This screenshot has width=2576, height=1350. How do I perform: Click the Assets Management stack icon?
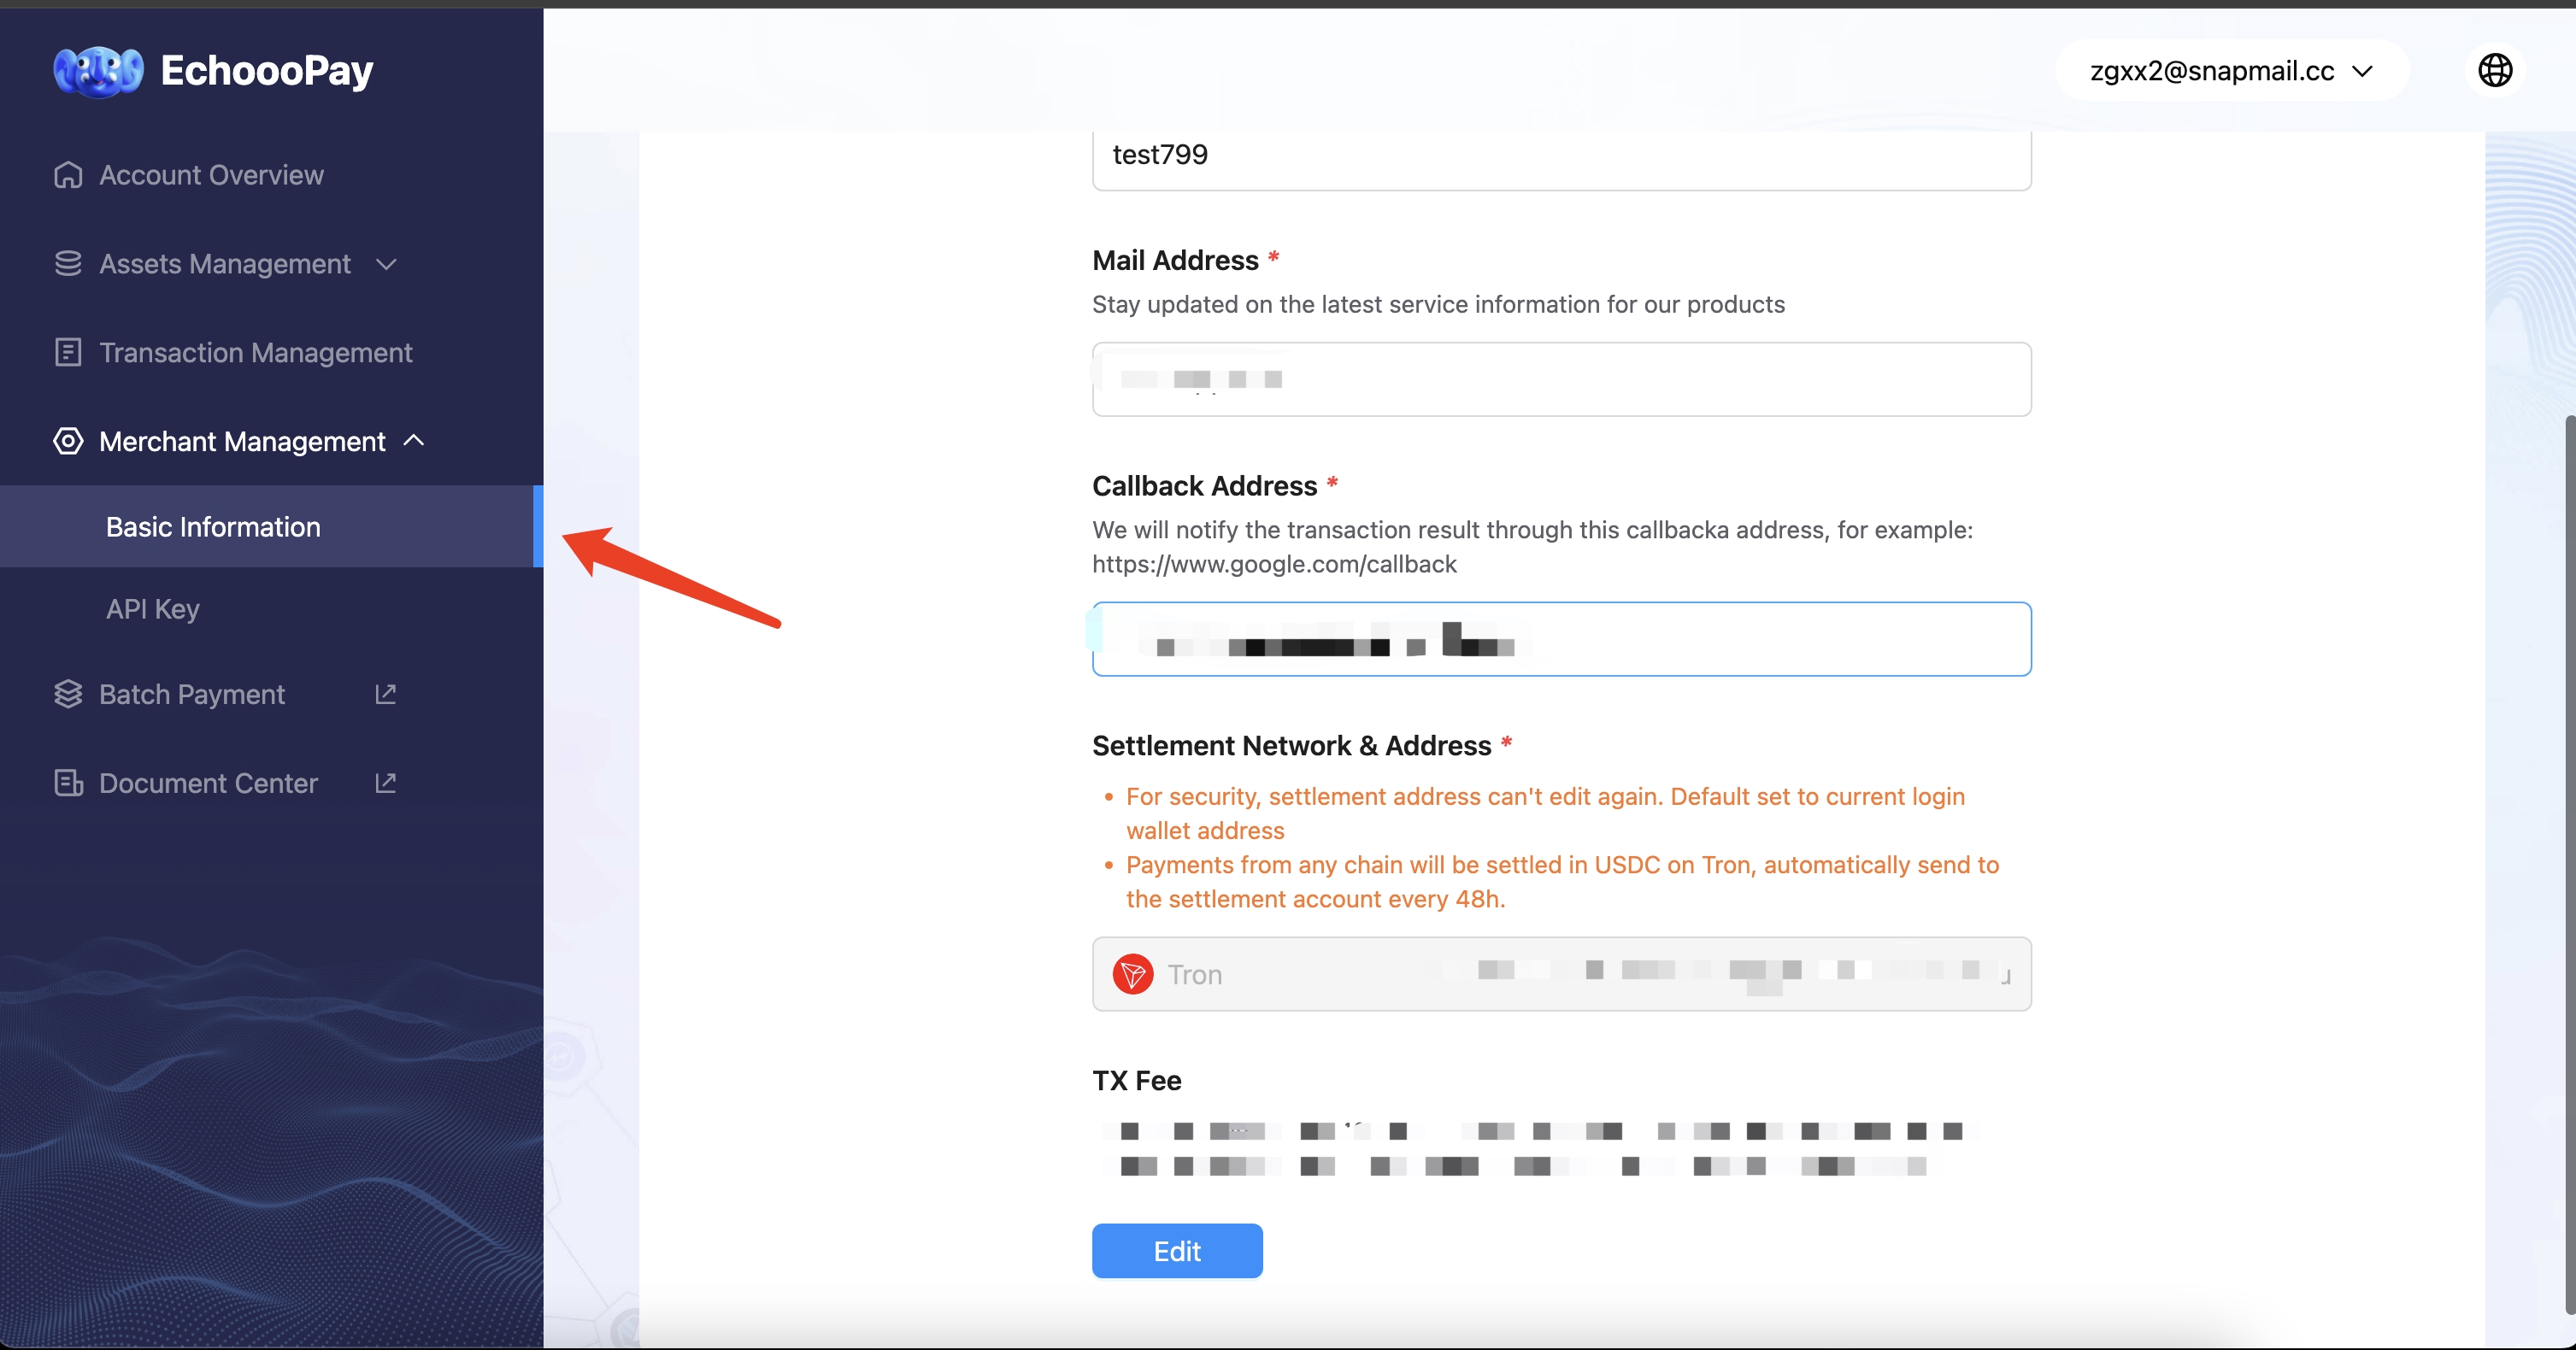(x=68, y=264)
